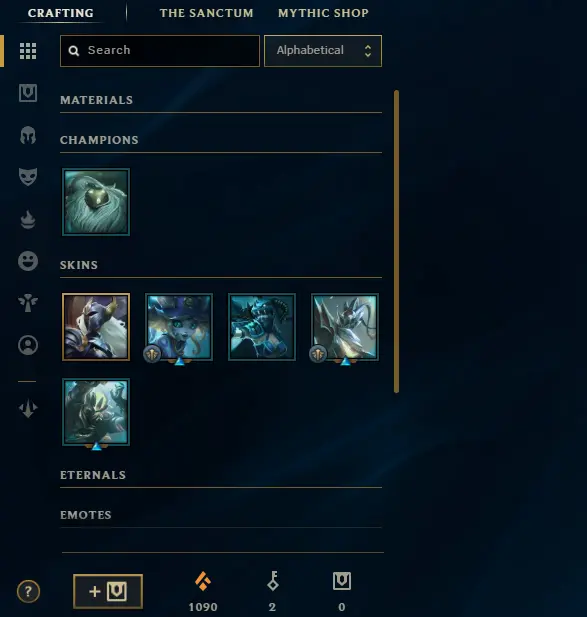
Task: Open the Alphabetical sort dropdown
Action: coord(323,51)
